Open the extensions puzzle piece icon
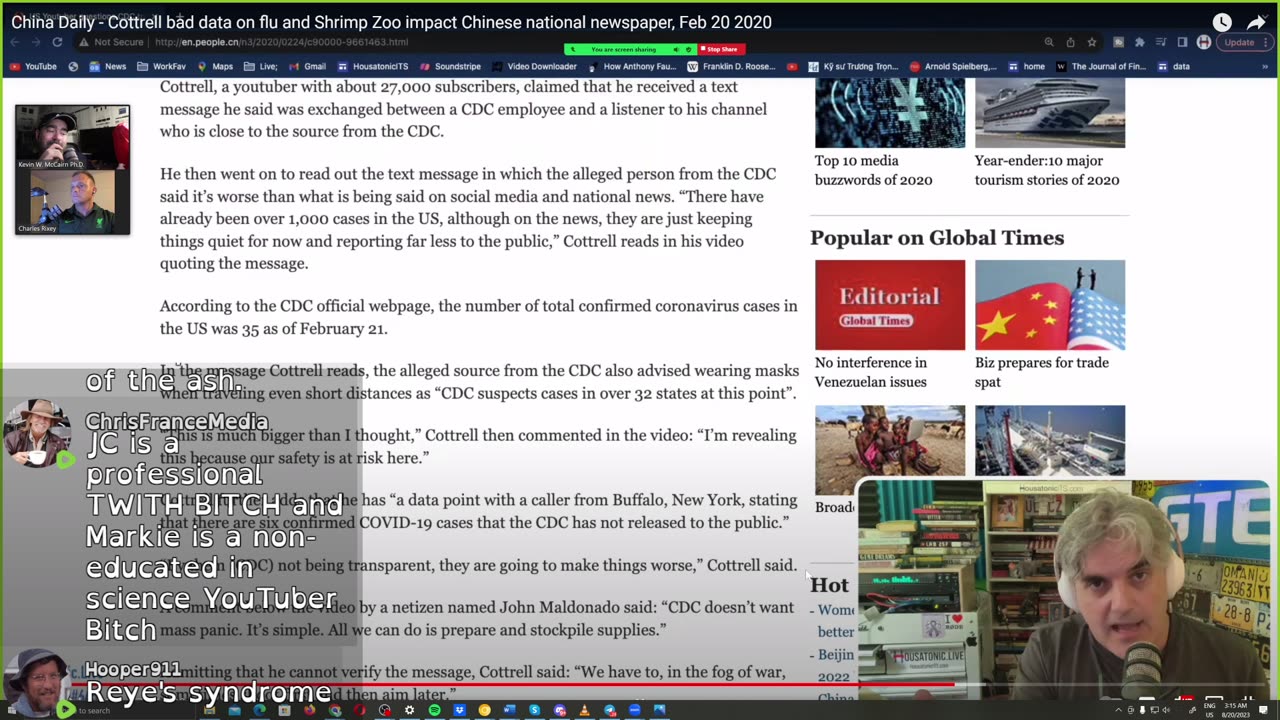 (1139, 42)
